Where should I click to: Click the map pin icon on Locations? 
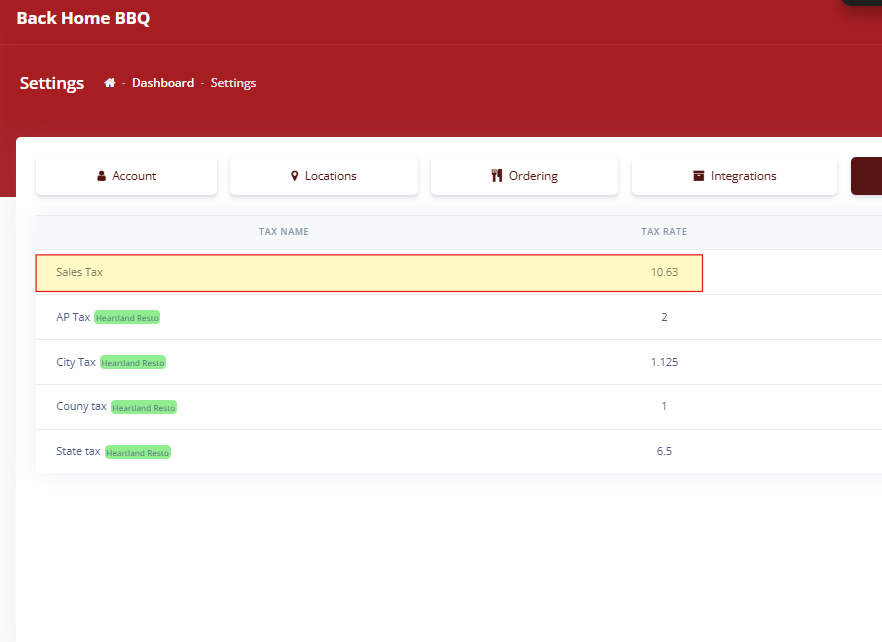295,176
